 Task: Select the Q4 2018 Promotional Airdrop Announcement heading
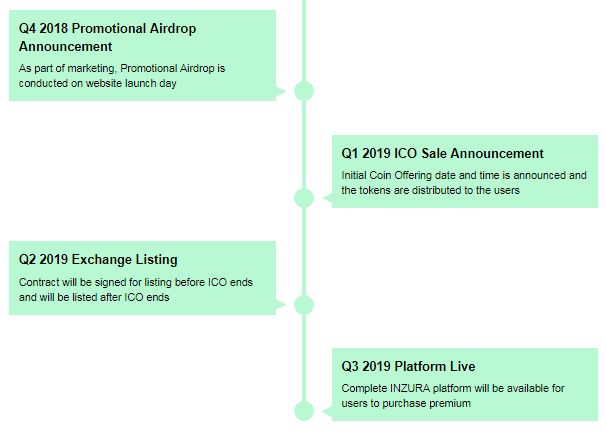point(98,37)
